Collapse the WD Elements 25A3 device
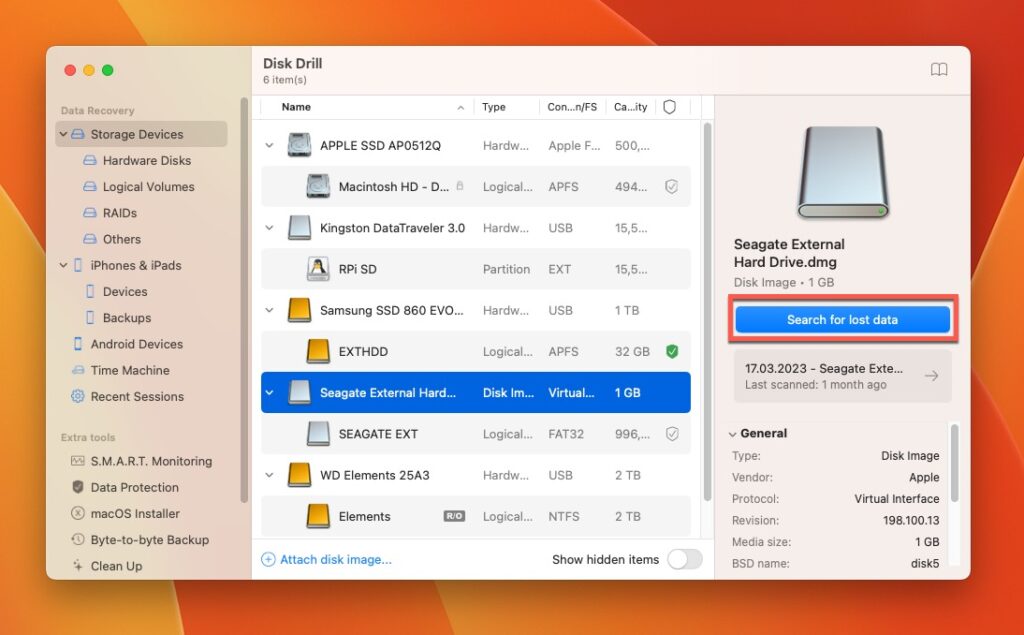 coord(268,475)
